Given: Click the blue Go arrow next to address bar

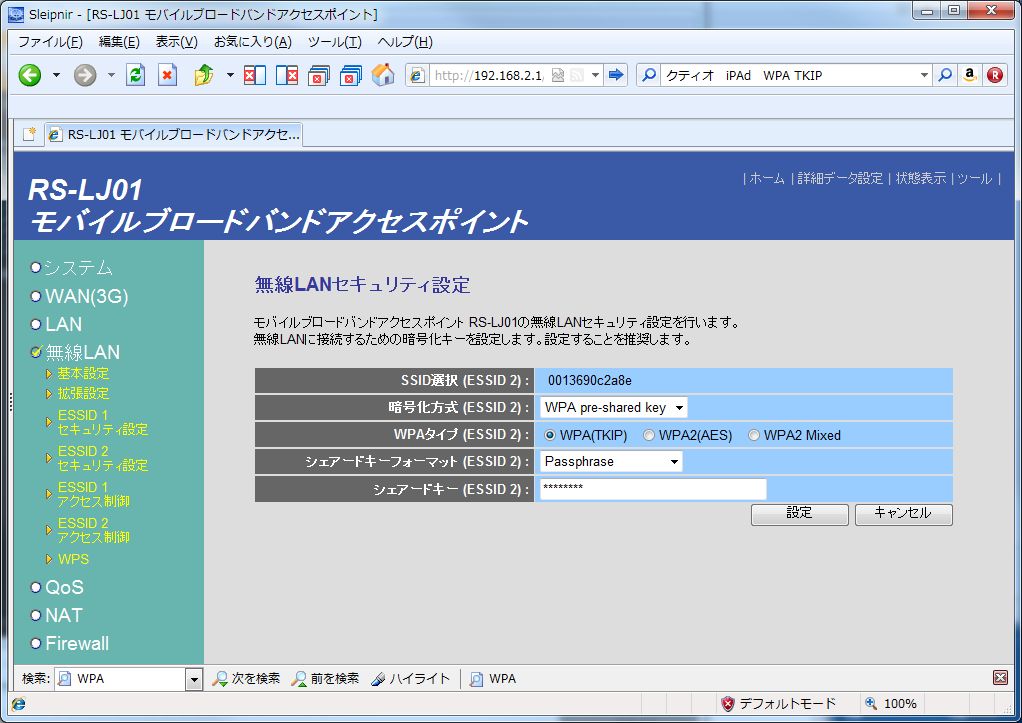Looking at the screenshot, I should pyautogui.click(x=616, y=75).
